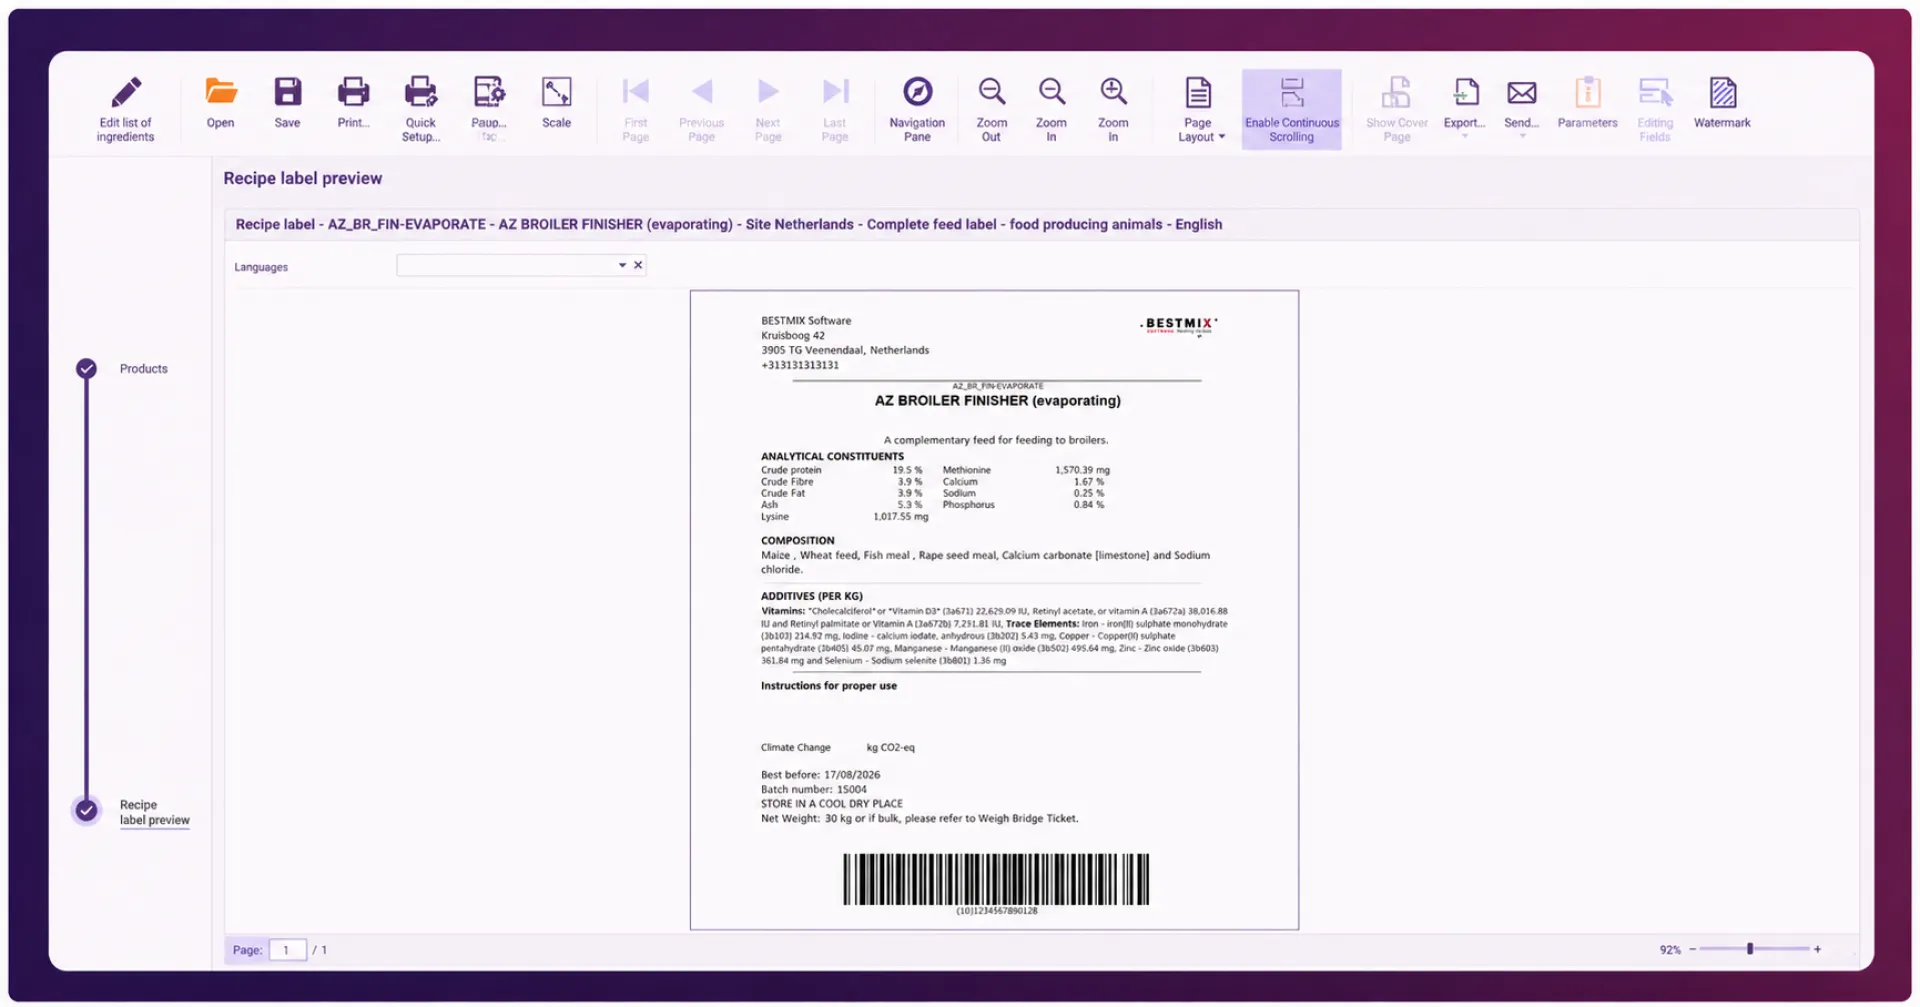
Task: Click the Climate Change kg CO2-eq line
Action: tap(837, 747)
